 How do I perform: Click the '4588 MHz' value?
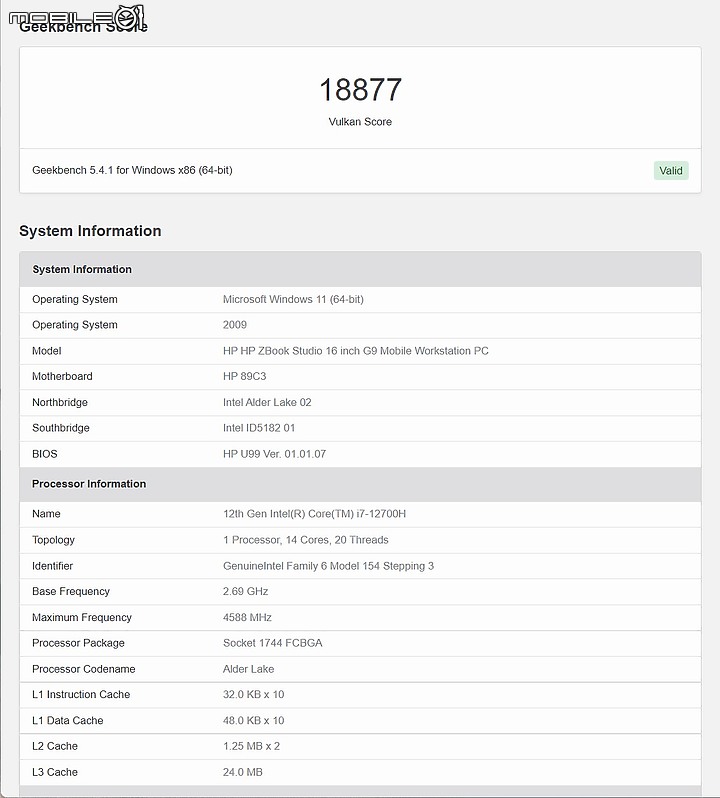(x=247, y=617)
